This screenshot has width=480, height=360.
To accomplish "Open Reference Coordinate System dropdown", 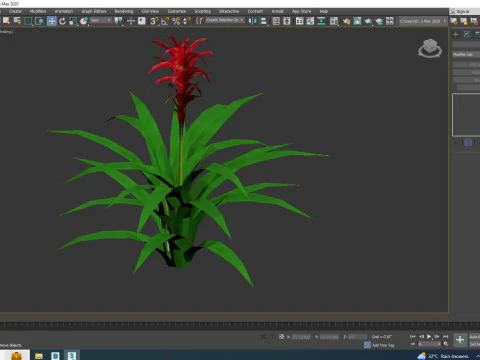I will [101, 21].
